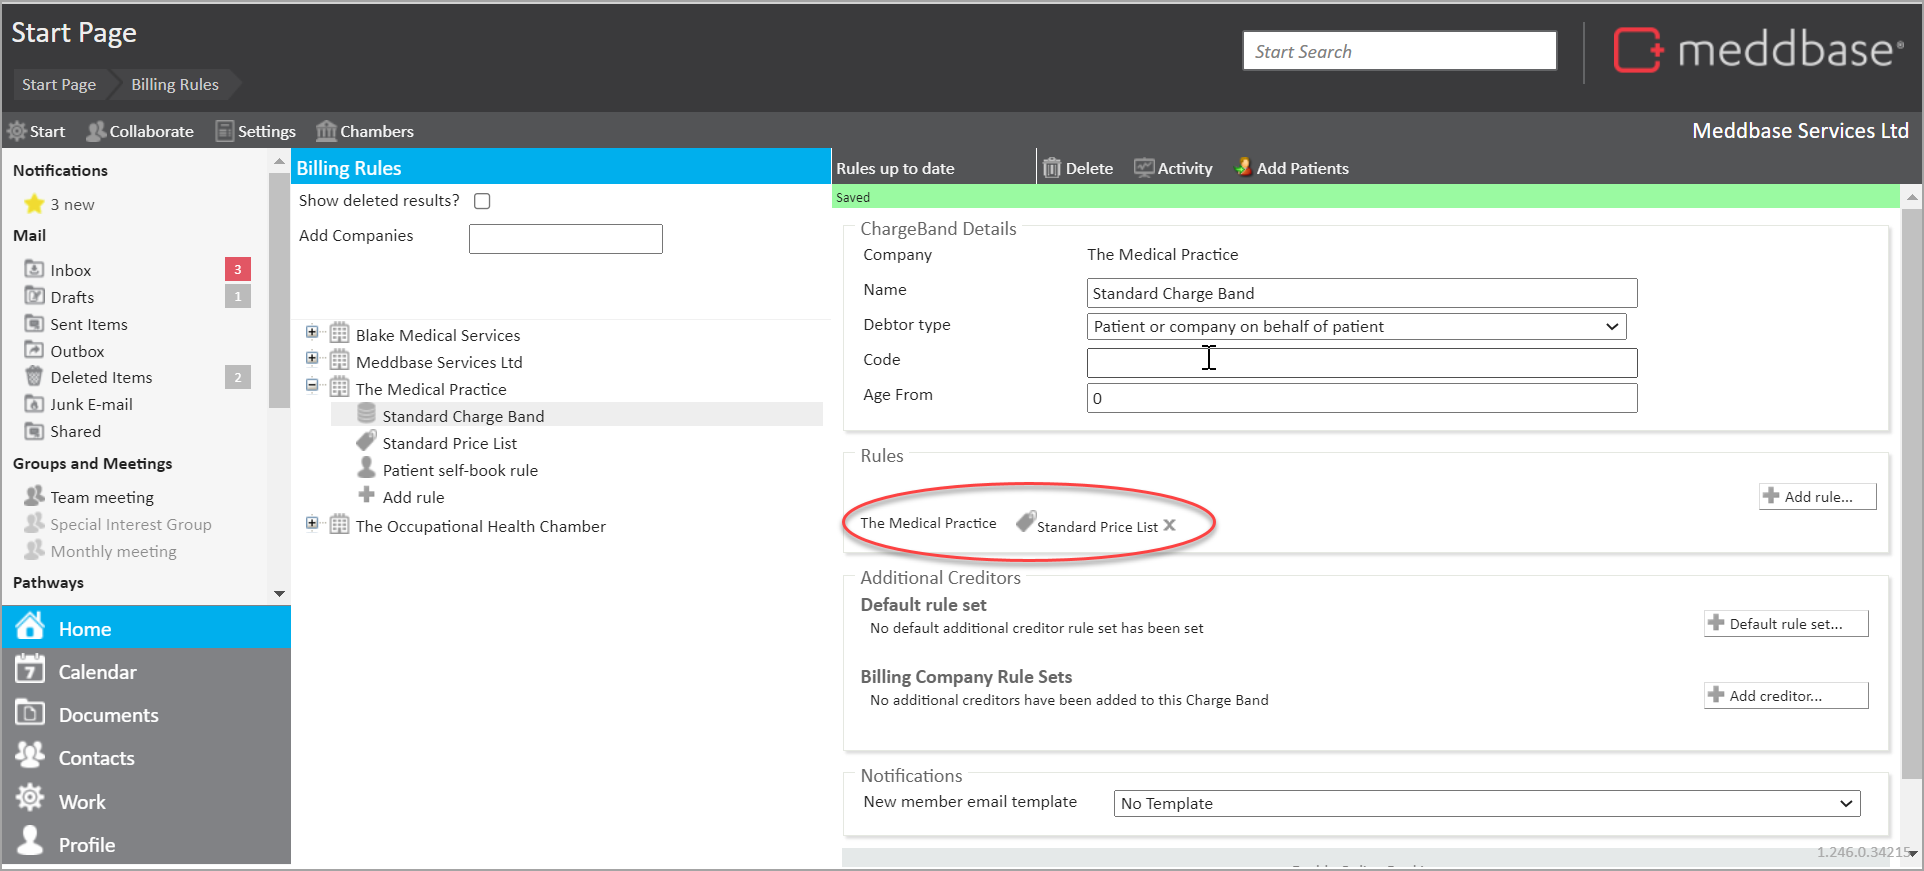Screen dimensions: 1924x871
Task: Click the Delete trash icon in toolbar
Action: click(x=1051, y=168)
